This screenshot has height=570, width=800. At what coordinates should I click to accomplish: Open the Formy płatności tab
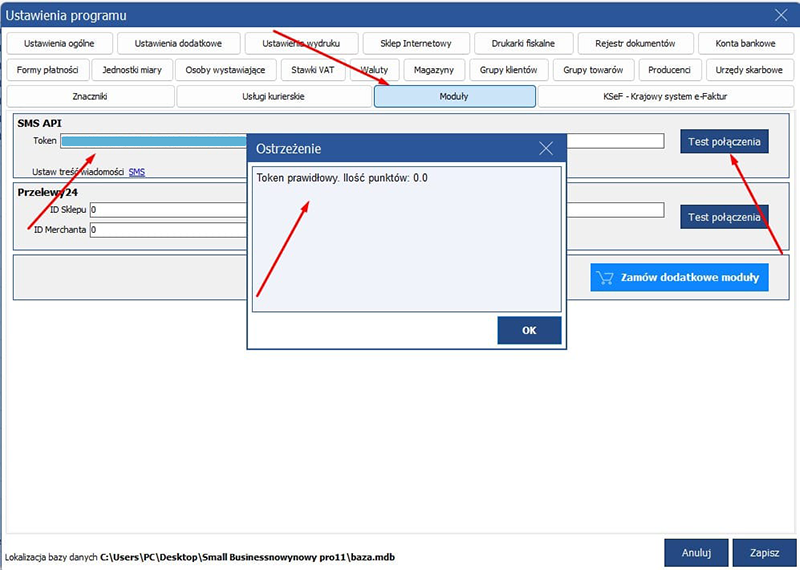click(48, 70)
